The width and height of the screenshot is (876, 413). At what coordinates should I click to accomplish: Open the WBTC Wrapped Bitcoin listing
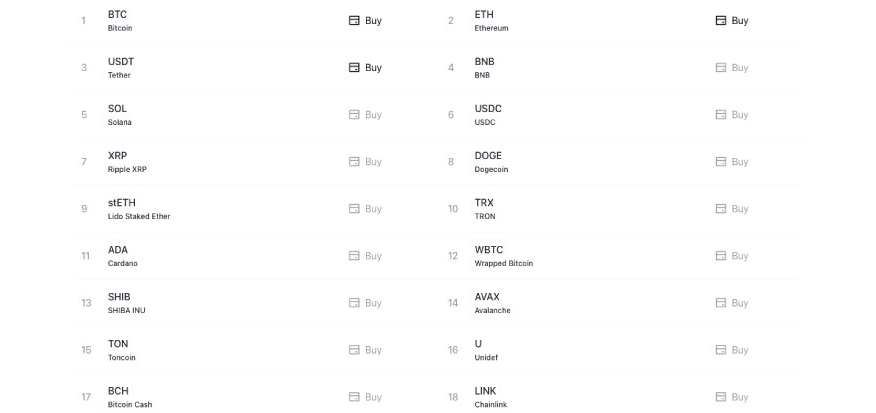[x=503, y=255]
